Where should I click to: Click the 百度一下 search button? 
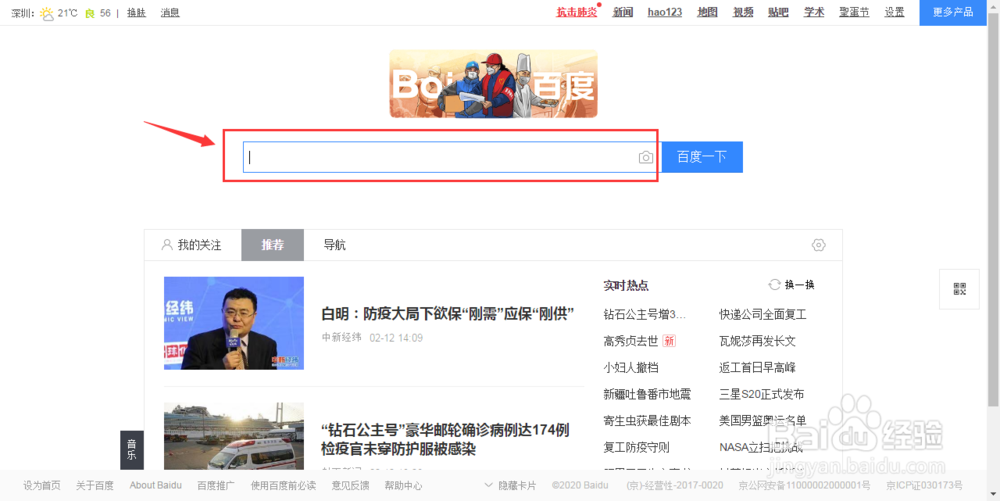702,157
